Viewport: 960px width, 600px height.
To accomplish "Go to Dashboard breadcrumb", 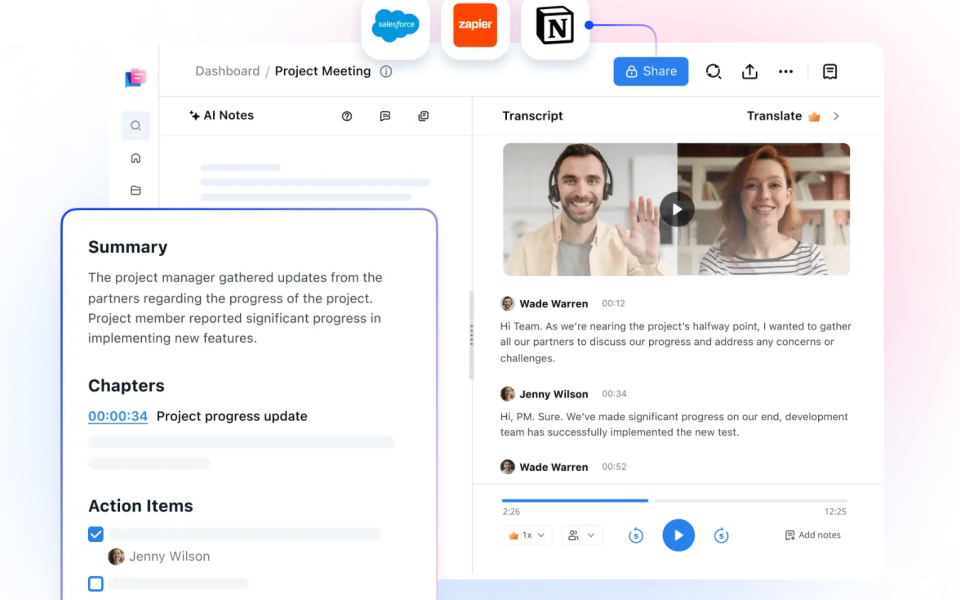I will pos(227,71).
